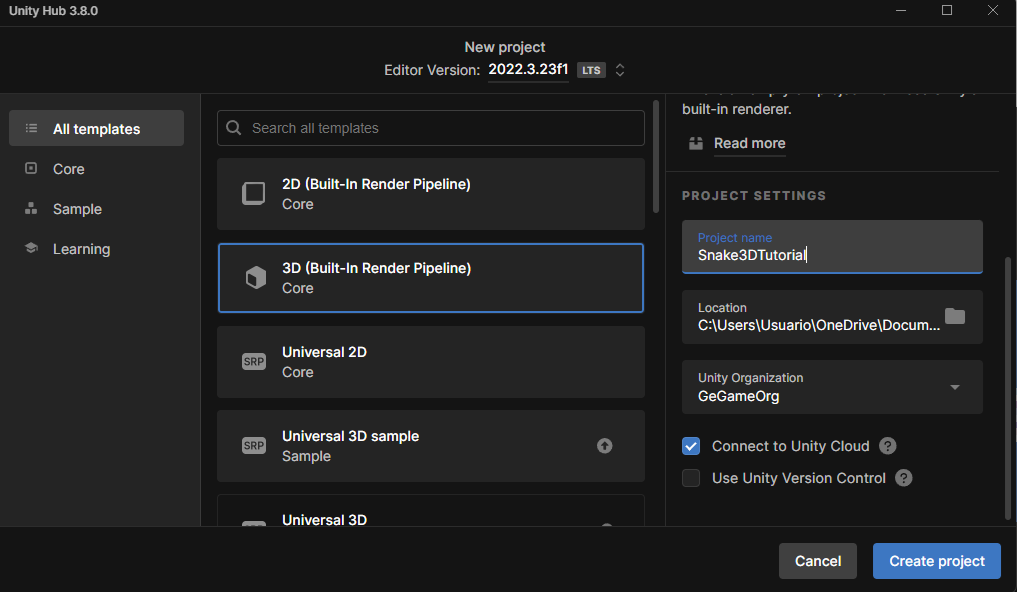Click the template list scrollbar
This screenshot has width=1017, height=592.
coord(656,157)
